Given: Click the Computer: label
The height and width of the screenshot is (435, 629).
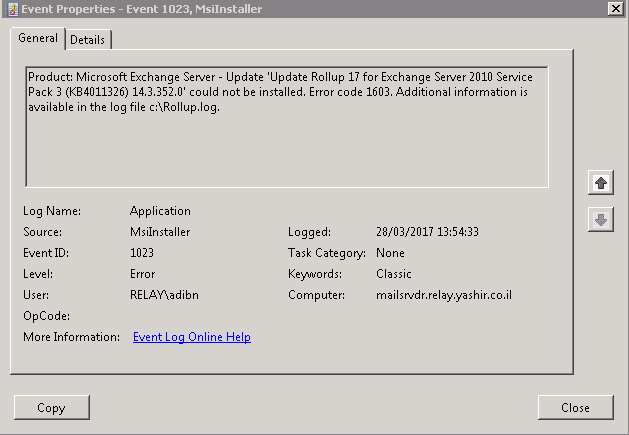Looking at the screenshot, I should coord(316,295).
